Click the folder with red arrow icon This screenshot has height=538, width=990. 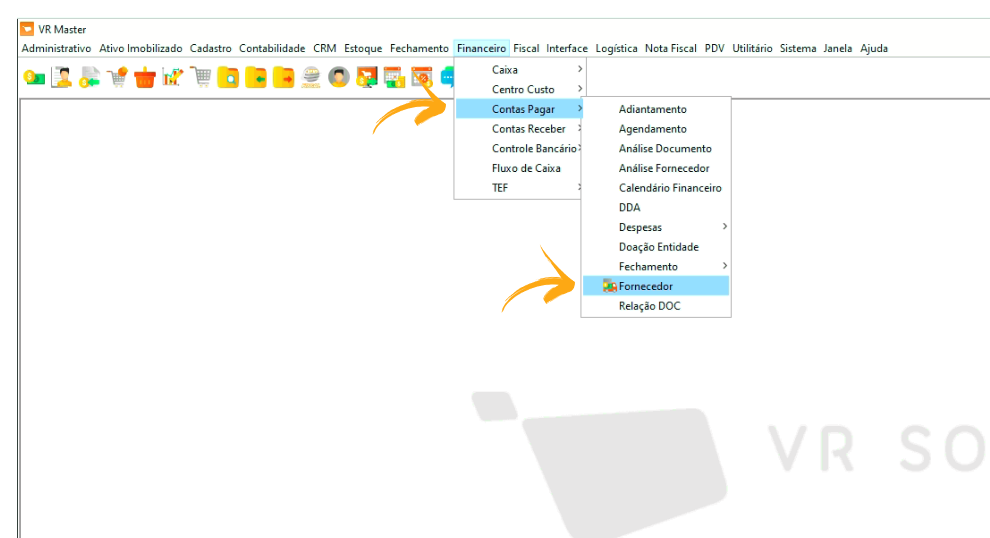tap(284, 77)
